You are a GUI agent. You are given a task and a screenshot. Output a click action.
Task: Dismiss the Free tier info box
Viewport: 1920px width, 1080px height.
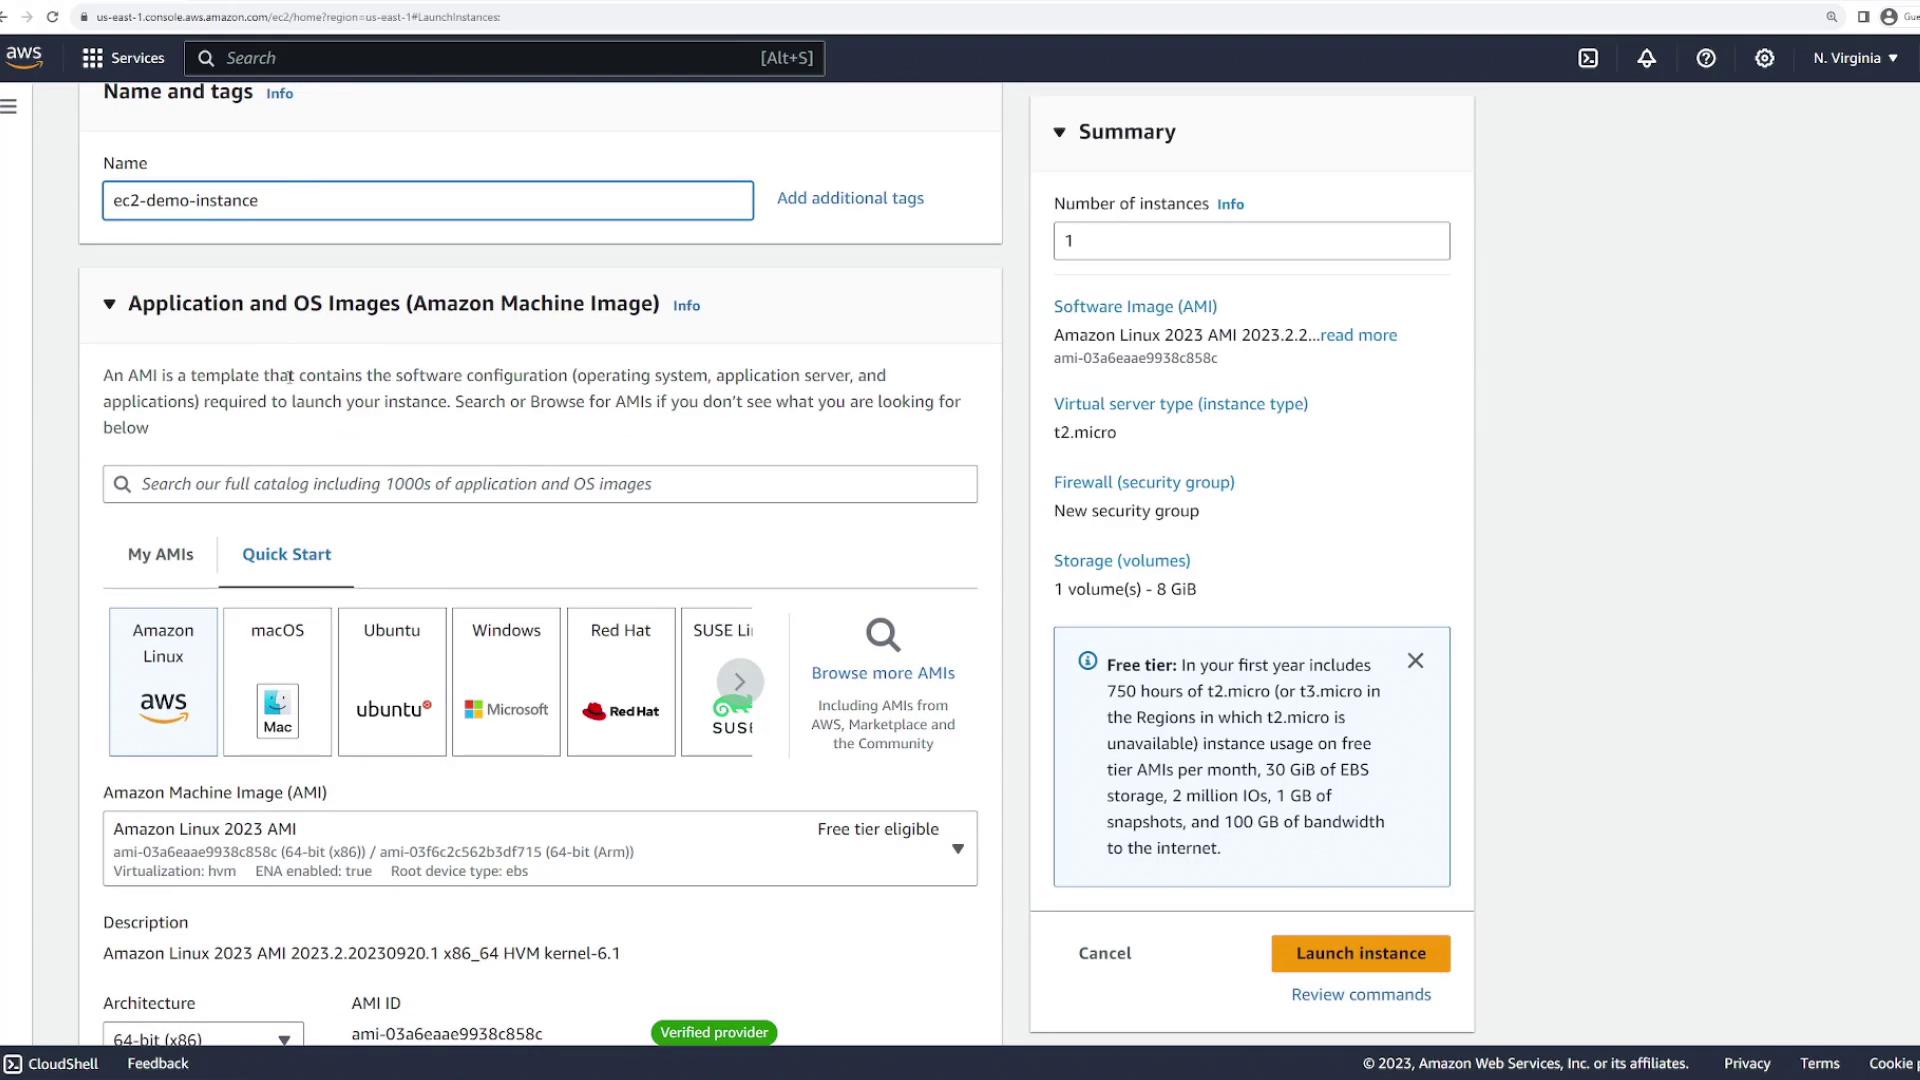[1415, 661]
